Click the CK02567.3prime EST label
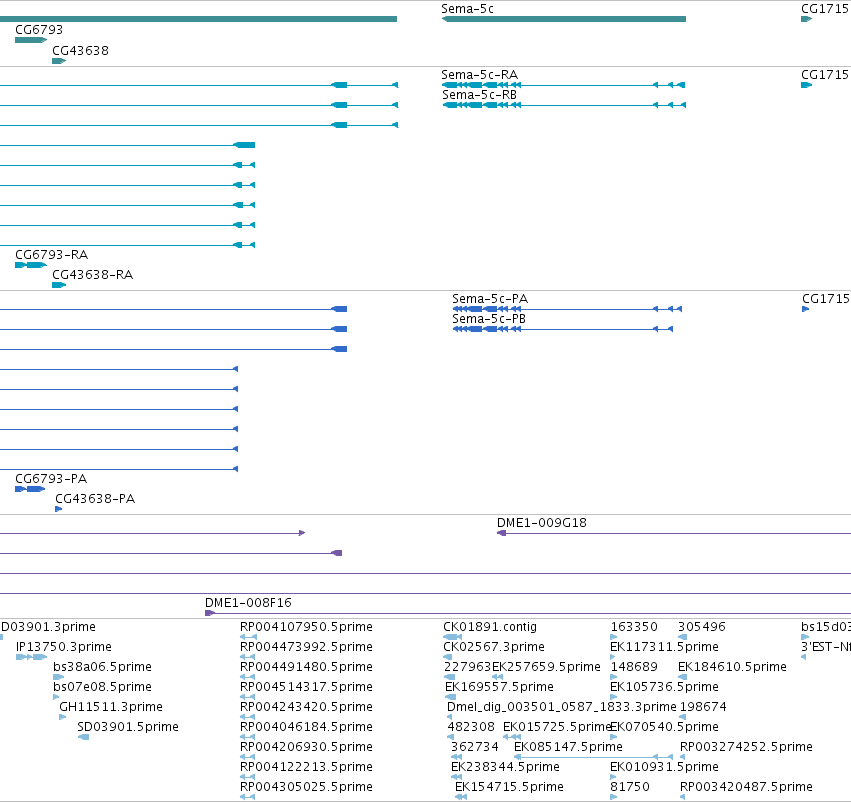The image size is (851, 802). coord(494,647)
